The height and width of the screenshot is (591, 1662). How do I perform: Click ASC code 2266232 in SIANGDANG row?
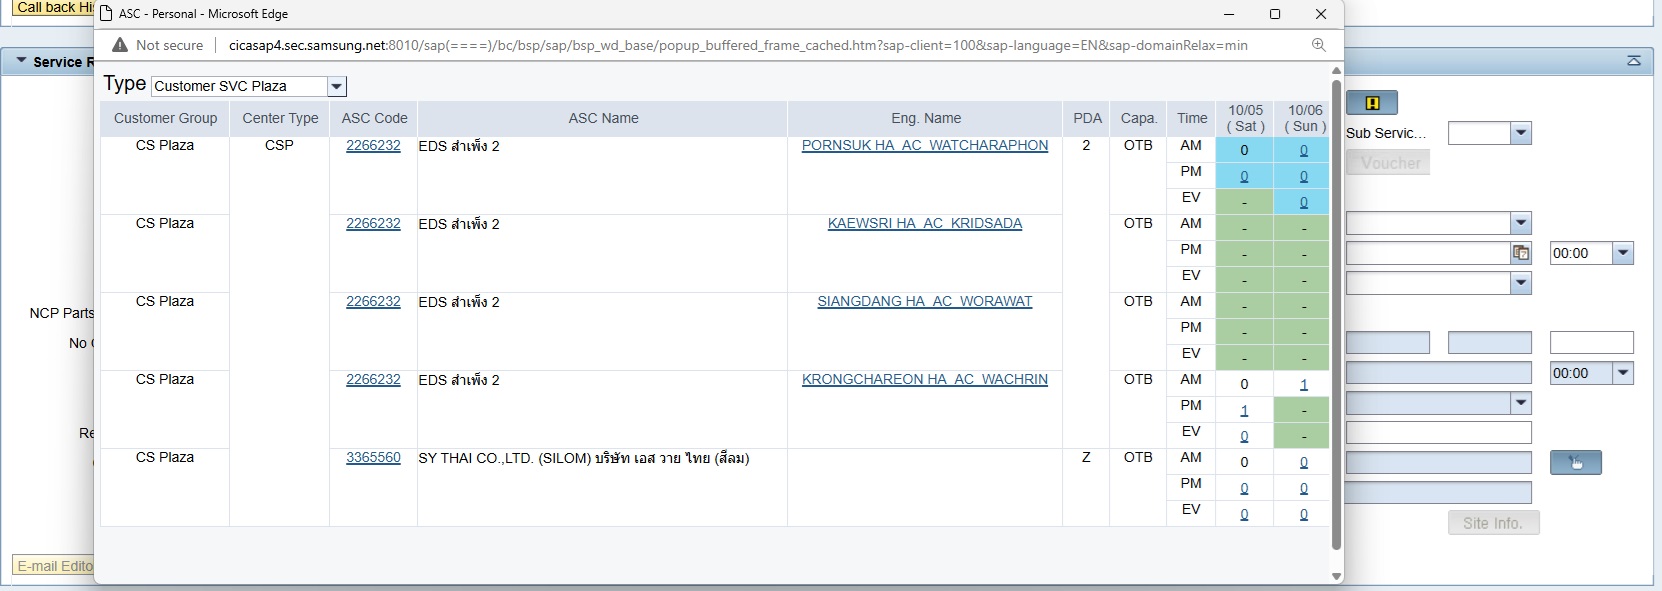373,301
